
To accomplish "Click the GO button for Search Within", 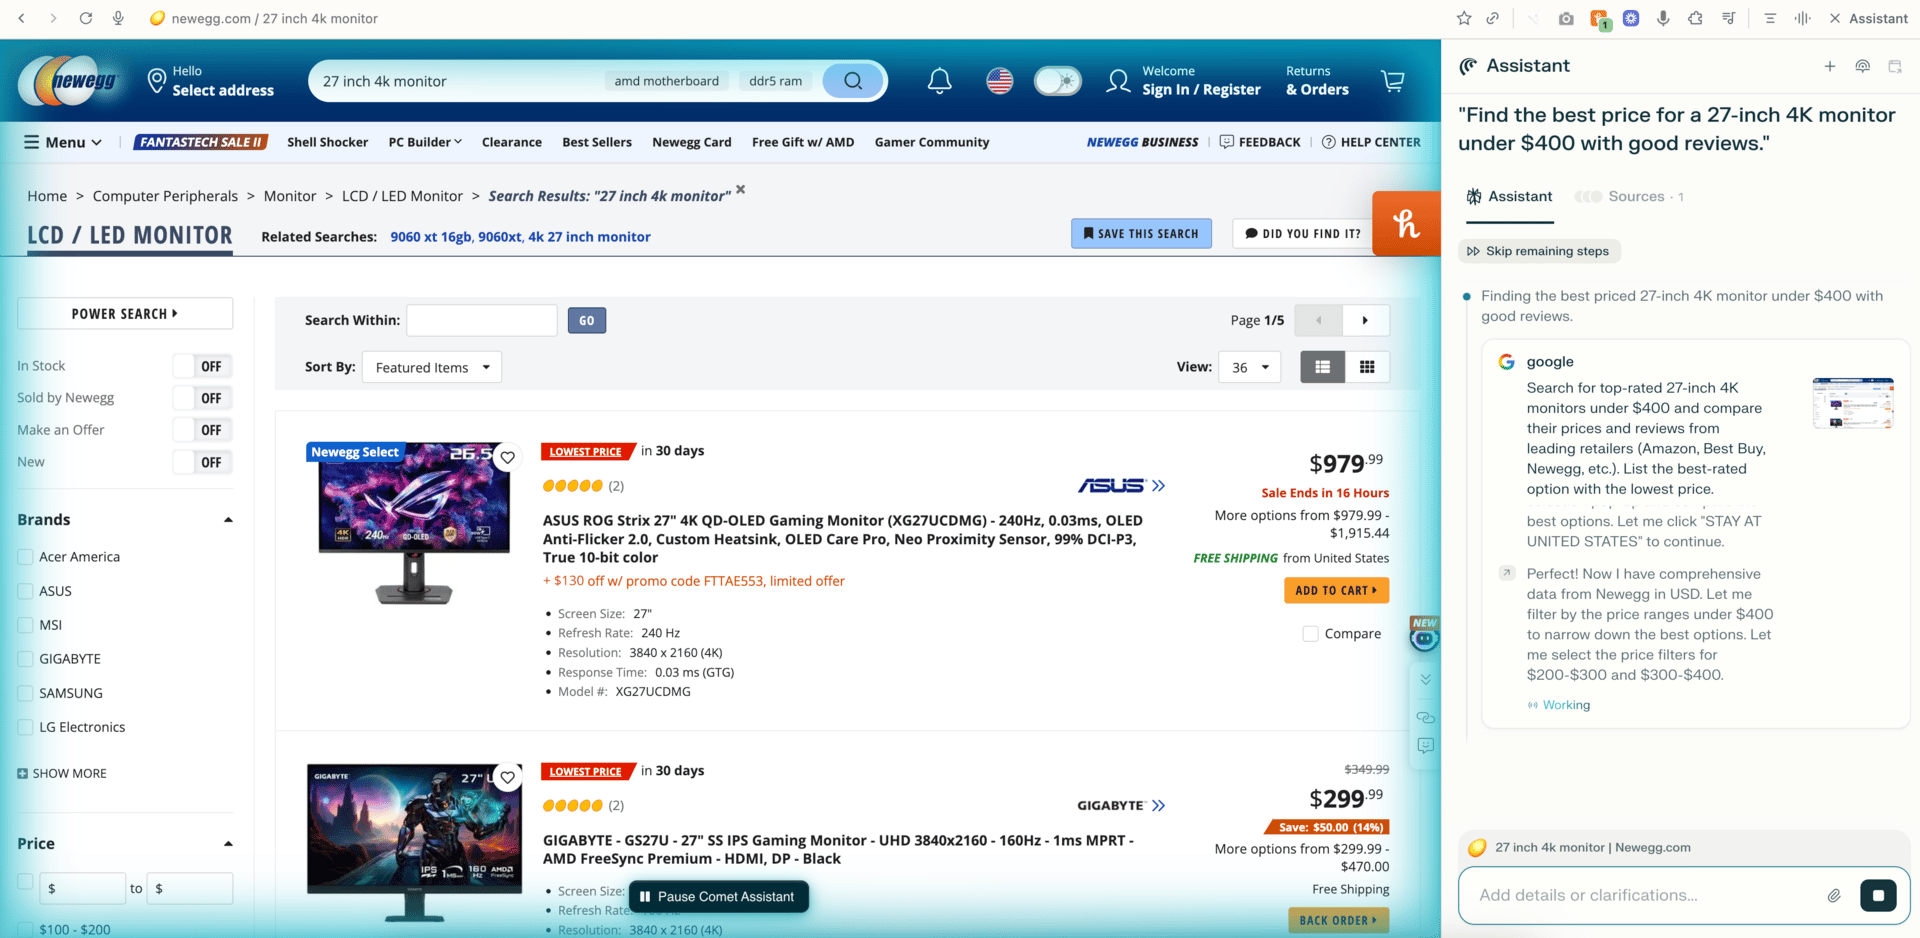I will click(587, 320).
